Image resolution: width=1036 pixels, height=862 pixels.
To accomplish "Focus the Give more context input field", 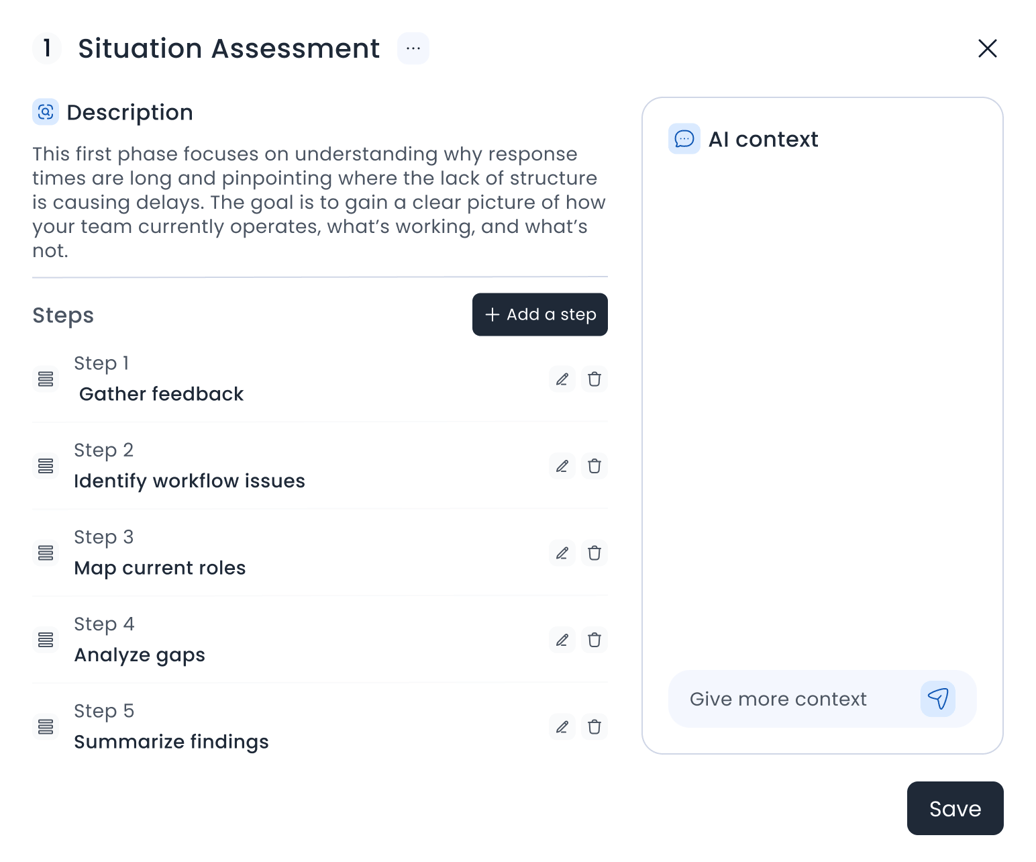I will pos(790,699).
